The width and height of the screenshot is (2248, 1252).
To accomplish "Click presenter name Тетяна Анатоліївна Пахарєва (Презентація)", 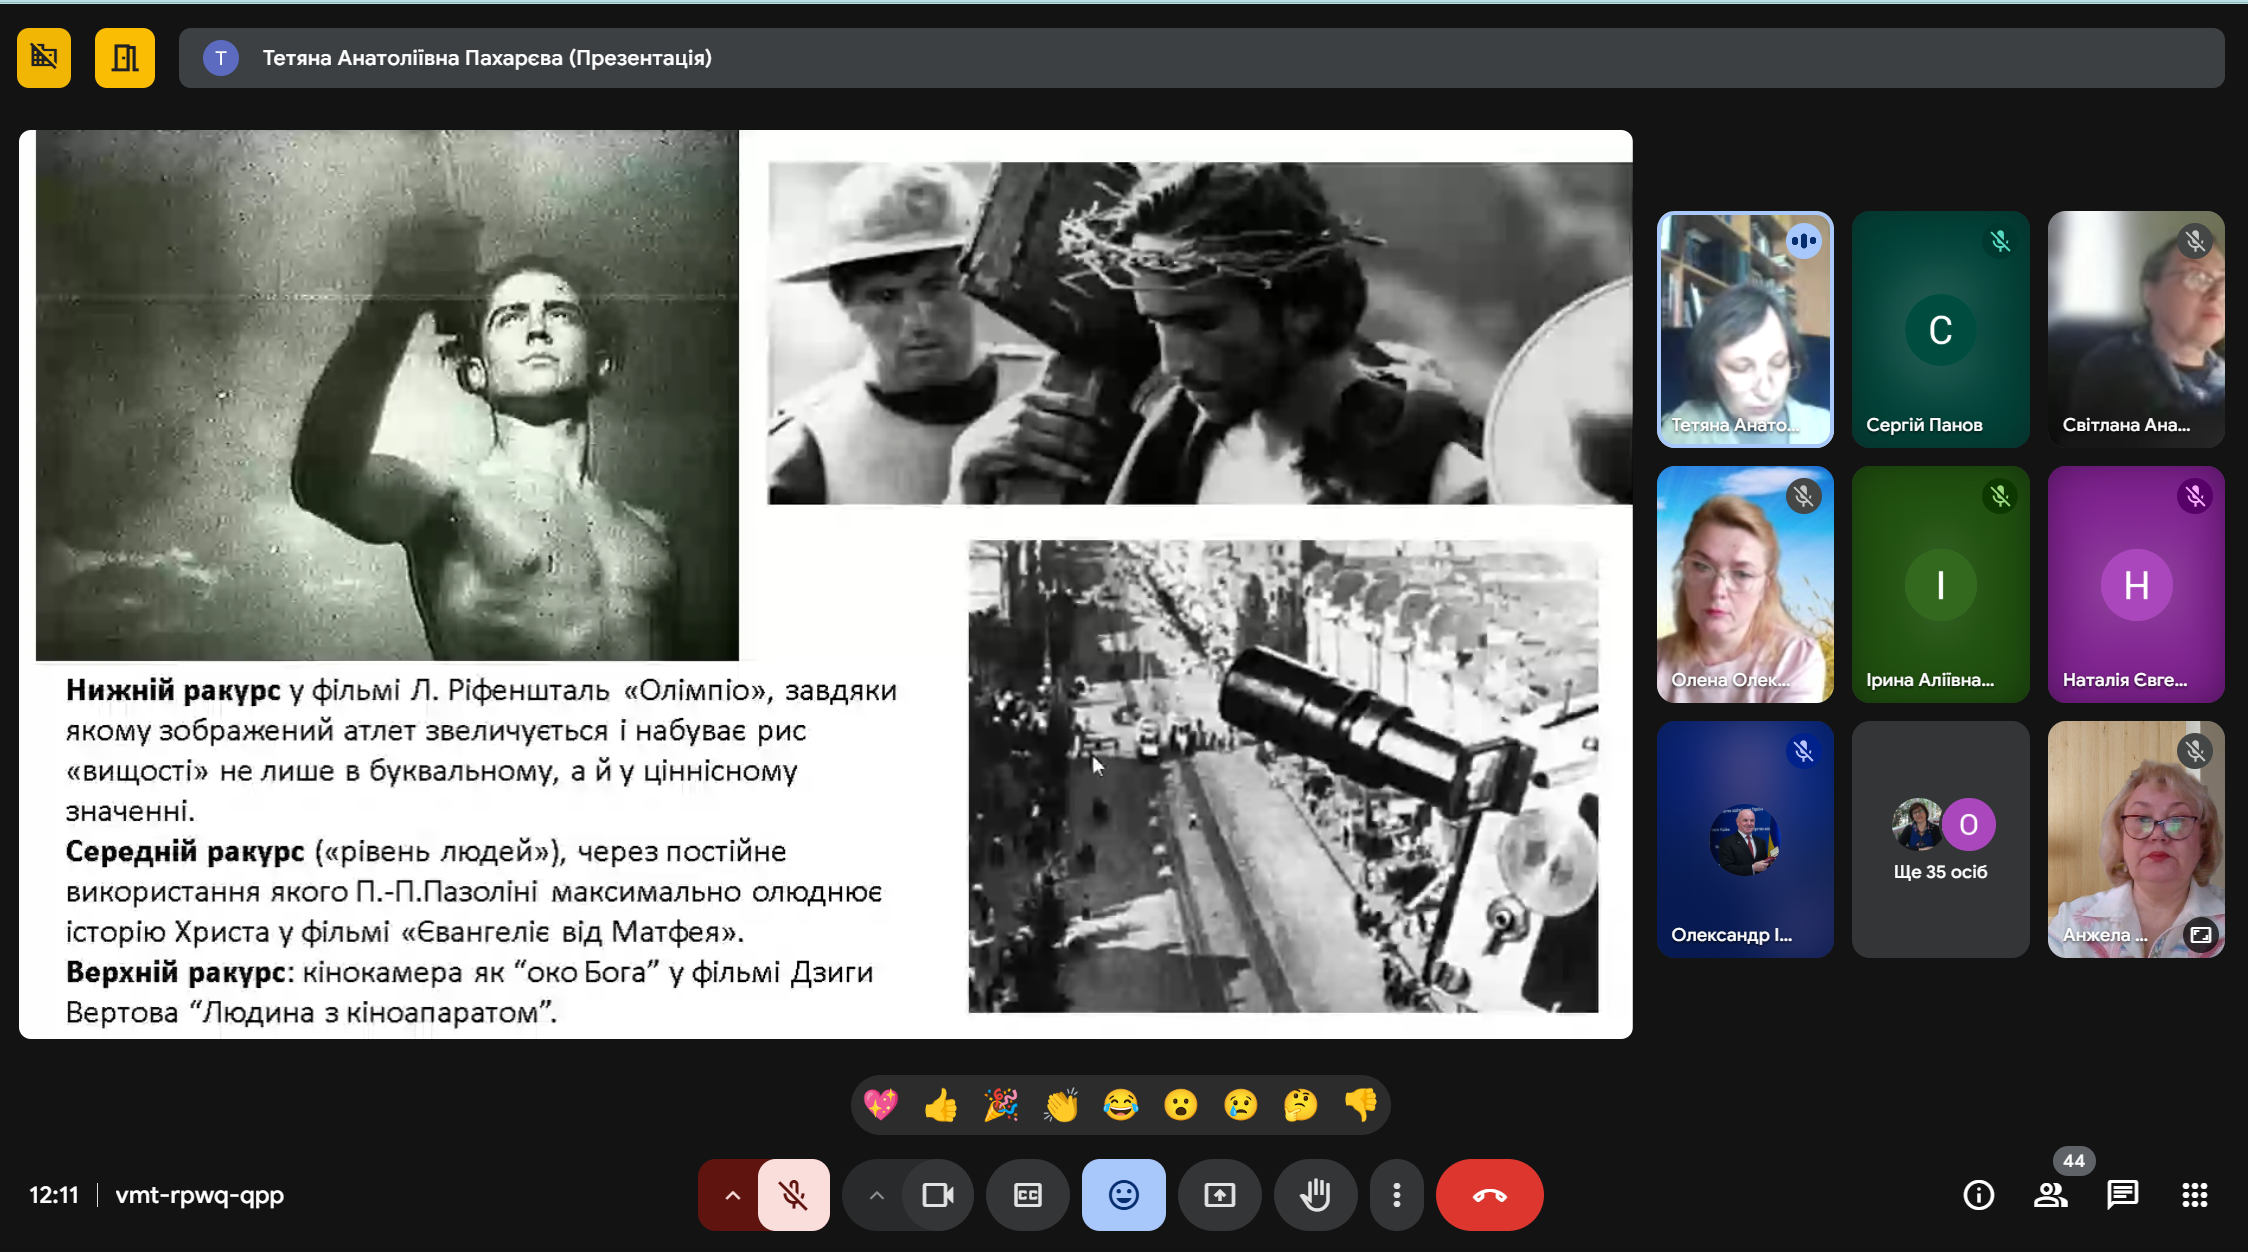I will (487, 58).
